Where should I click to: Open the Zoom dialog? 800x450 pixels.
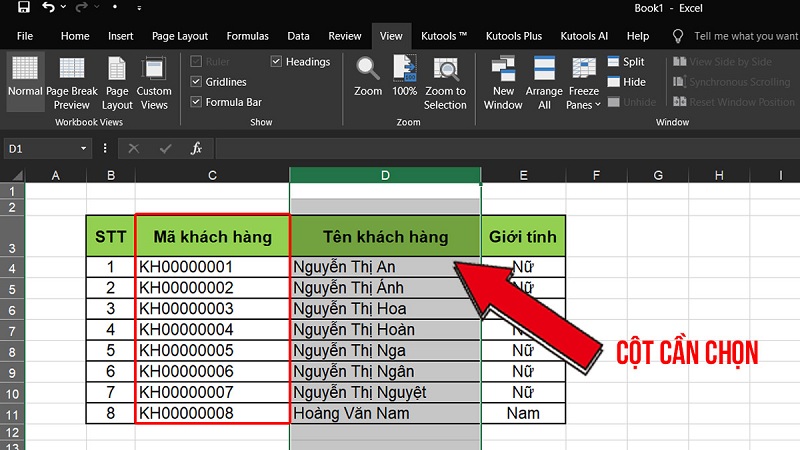(x=368, y=77)
